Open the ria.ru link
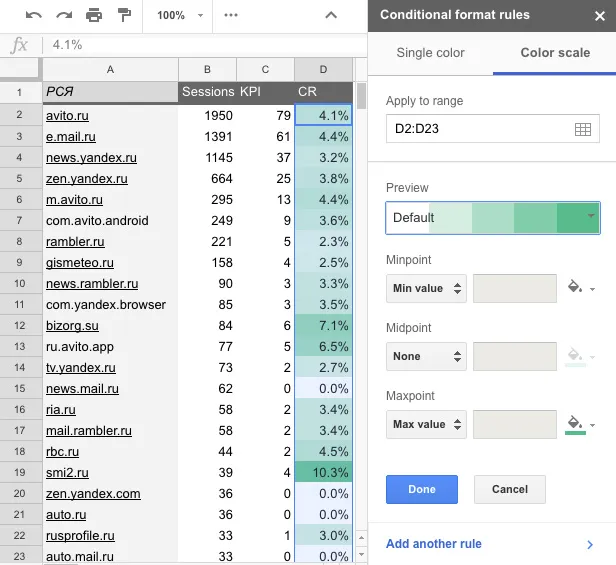616x565 pixels. coord(61,410)
